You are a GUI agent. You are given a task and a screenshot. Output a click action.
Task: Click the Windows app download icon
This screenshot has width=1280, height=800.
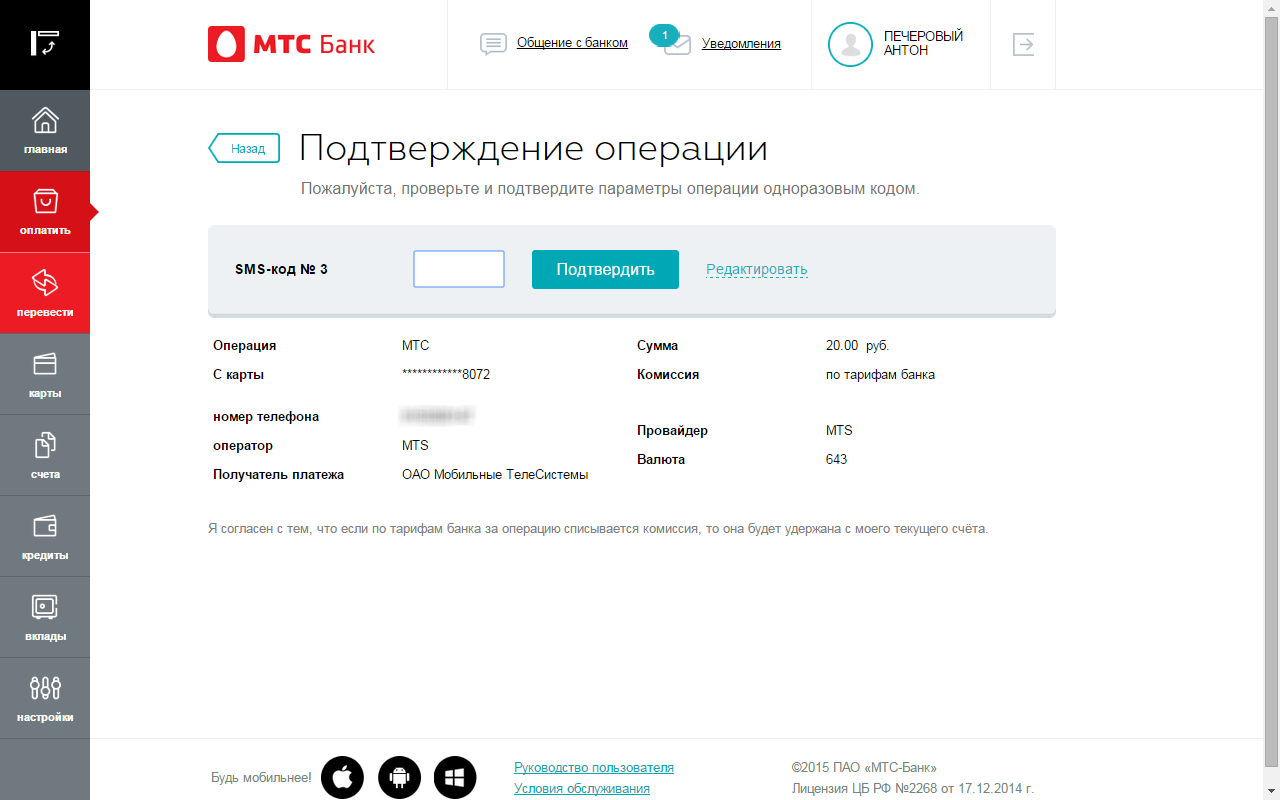[455, 777]
